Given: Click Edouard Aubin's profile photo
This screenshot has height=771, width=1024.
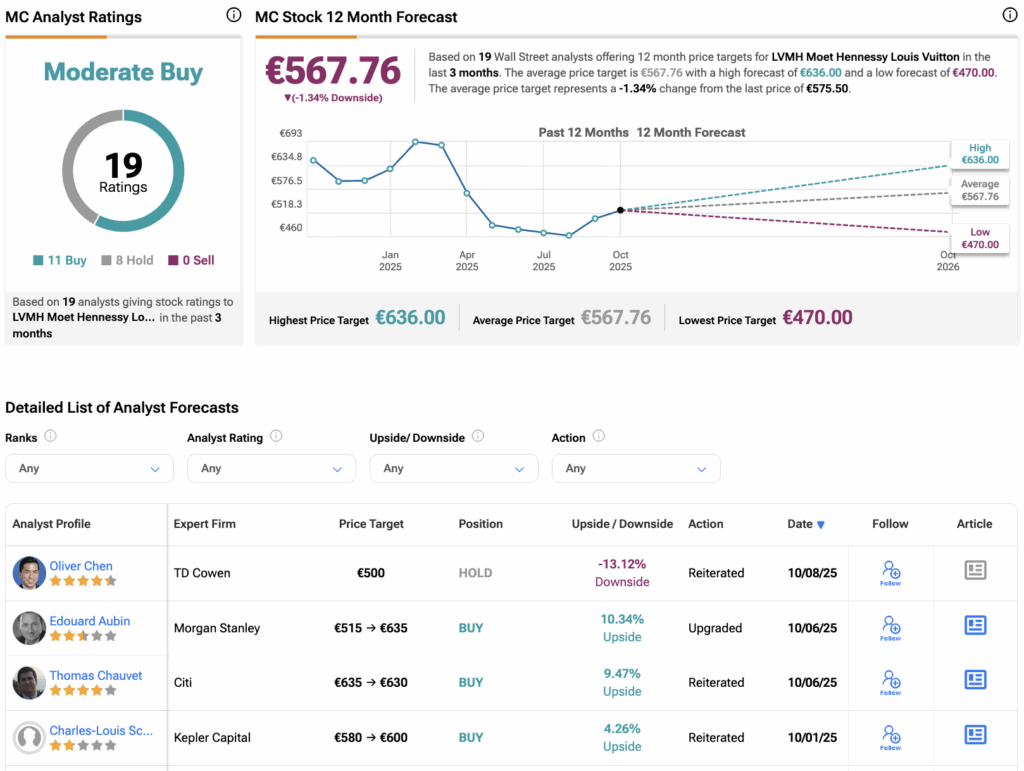Looking at the screenshot, I should click(x=29, y=628).
